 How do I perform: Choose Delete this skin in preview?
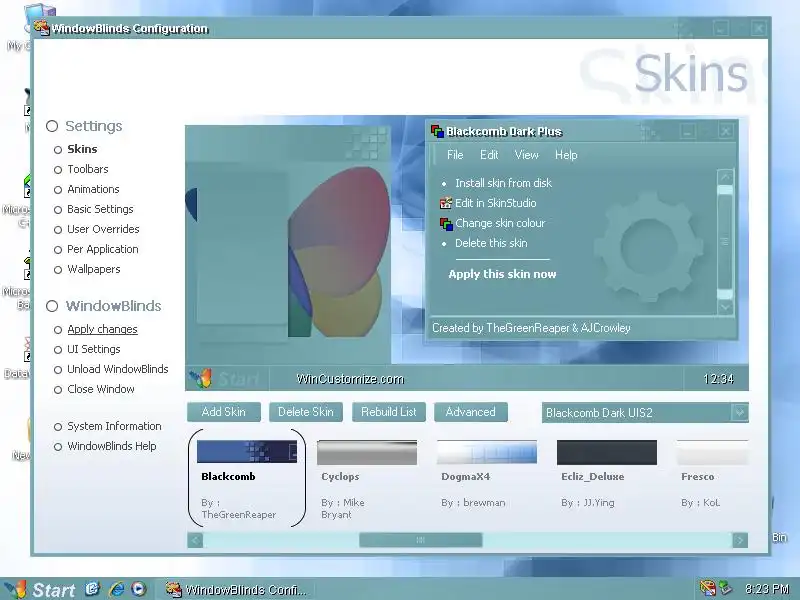pyautogui.click(x=491, y=243)
